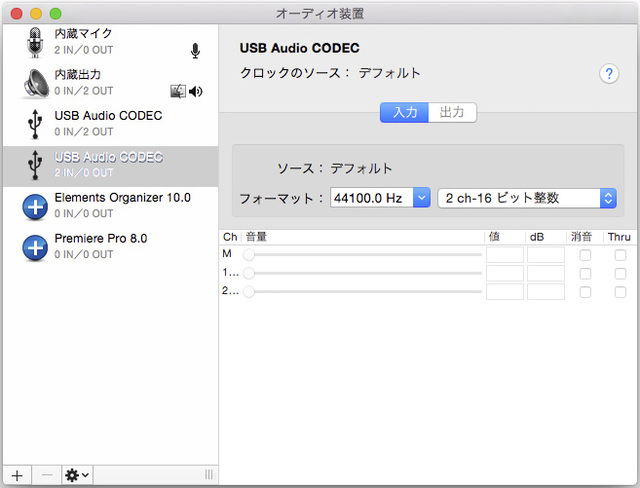Switch to the 入力 input tab
The height and width of the screenshot is (488, 640).
click(x=404, y=113)
